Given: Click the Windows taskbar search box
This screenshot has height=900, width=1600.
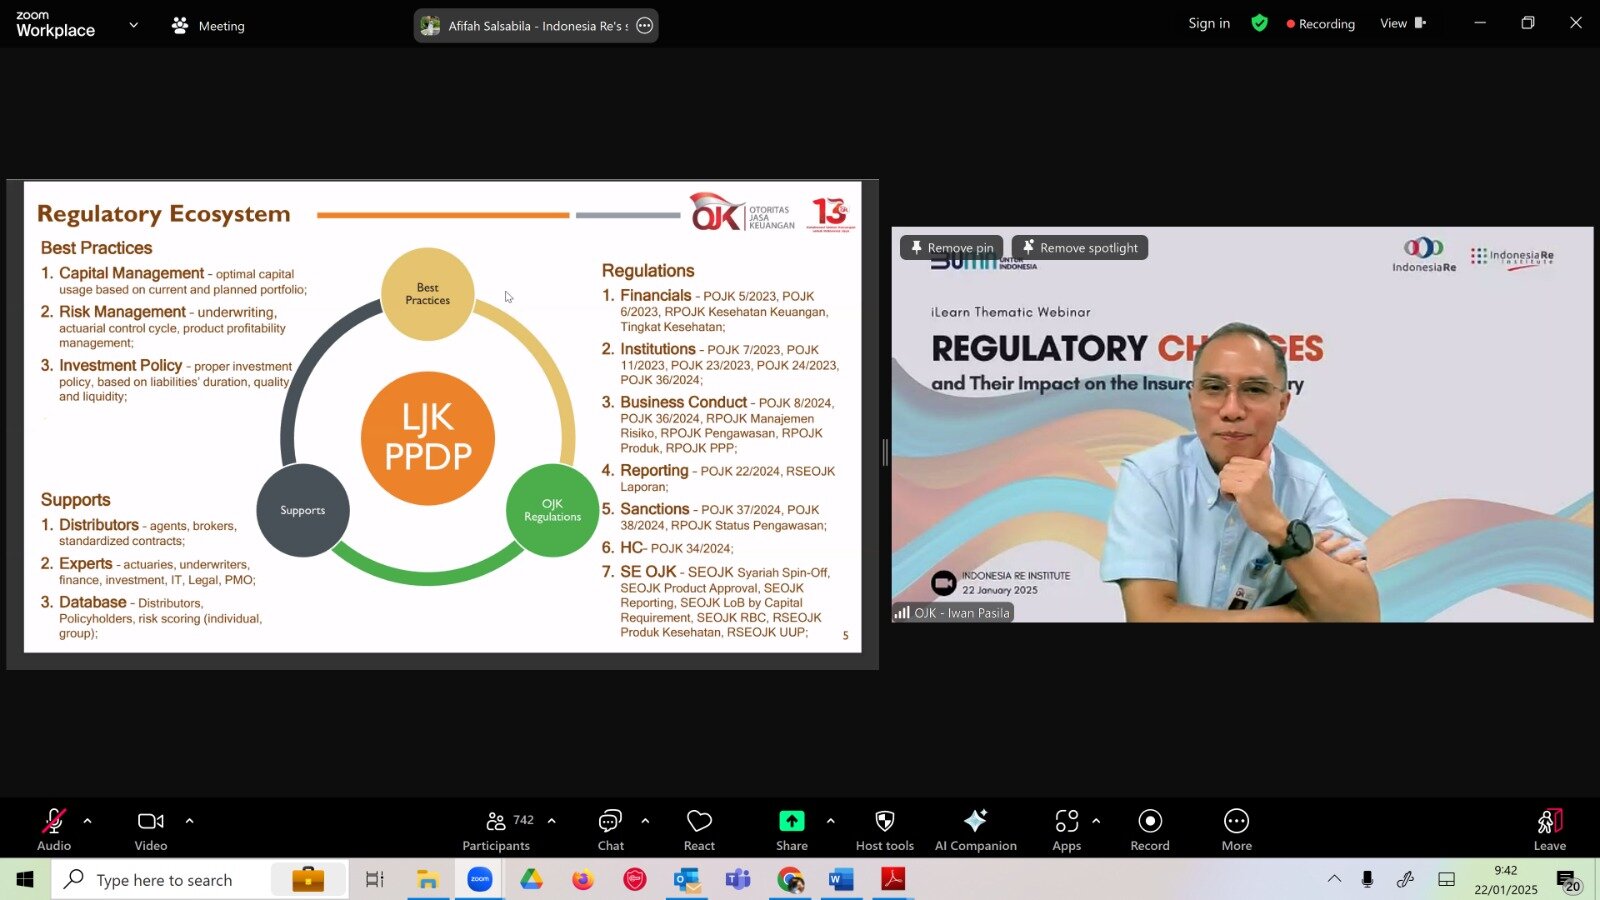Looking at the screenshot, I should point(165,880).
